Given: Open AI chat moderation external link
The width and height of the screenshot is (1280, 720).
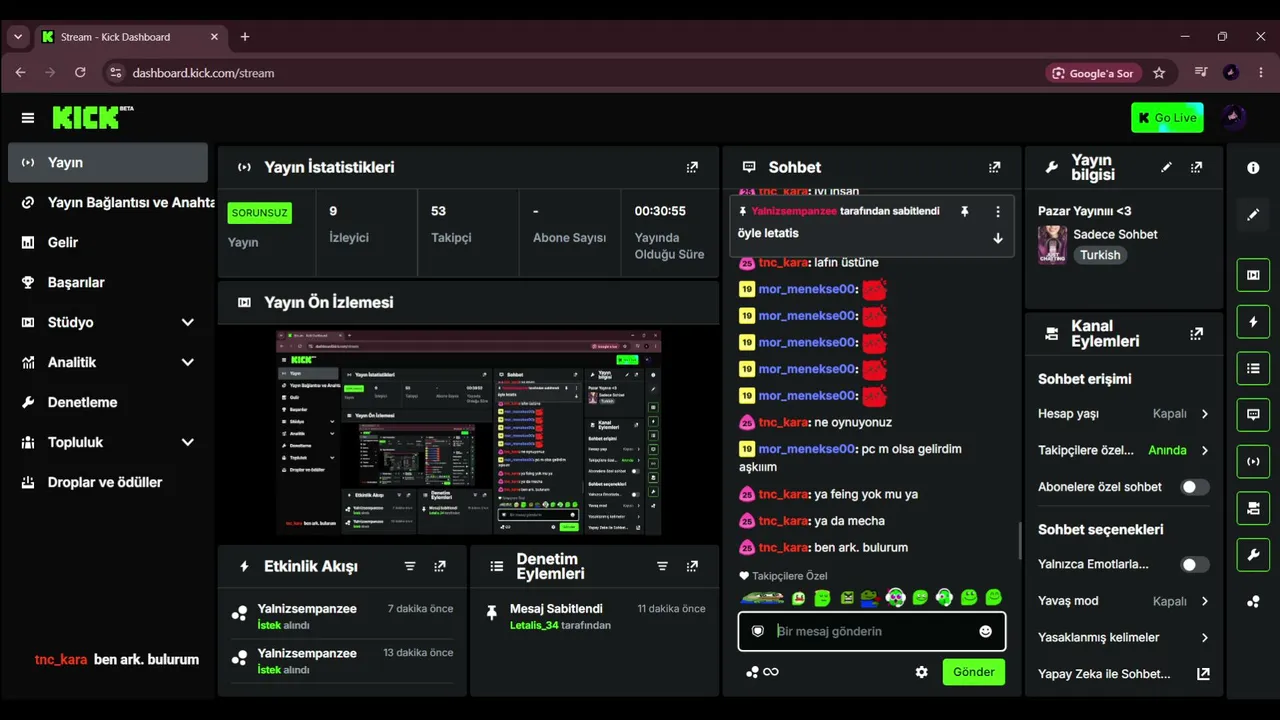Looking at the screenshot, I should 1203,674.
